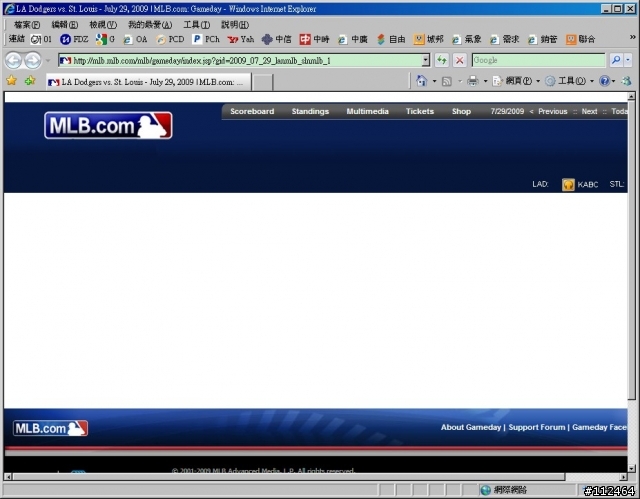Expand the address bar dropdown arrow
This screenshot has width=640, height=499.
(x=426, y=60)
